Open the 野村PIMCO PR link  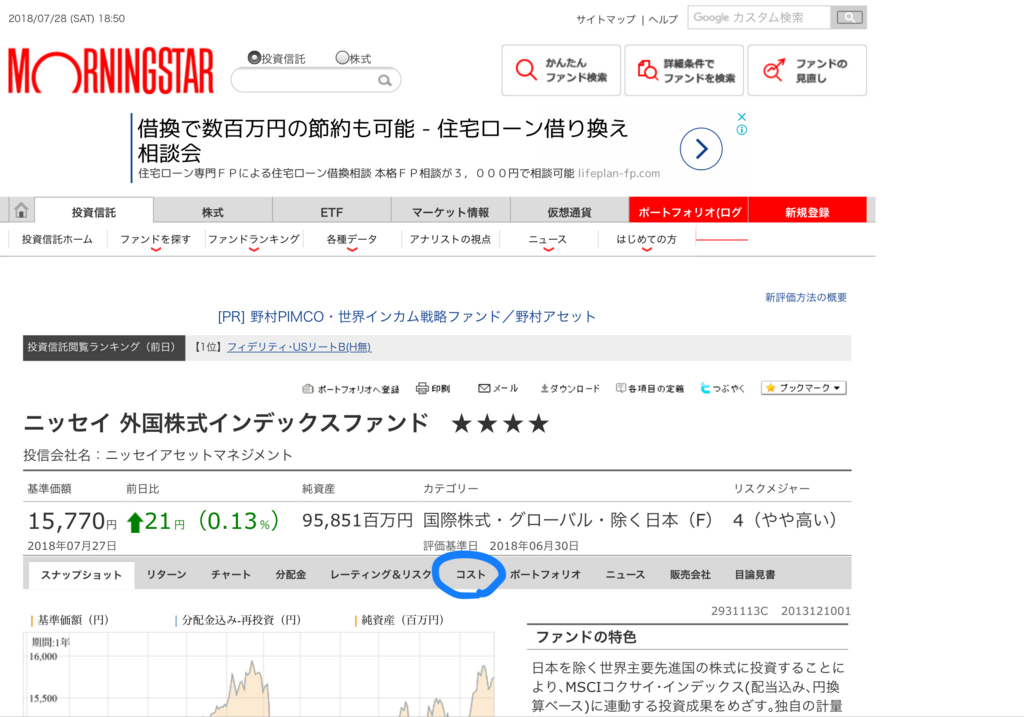(x=406, y=317)
